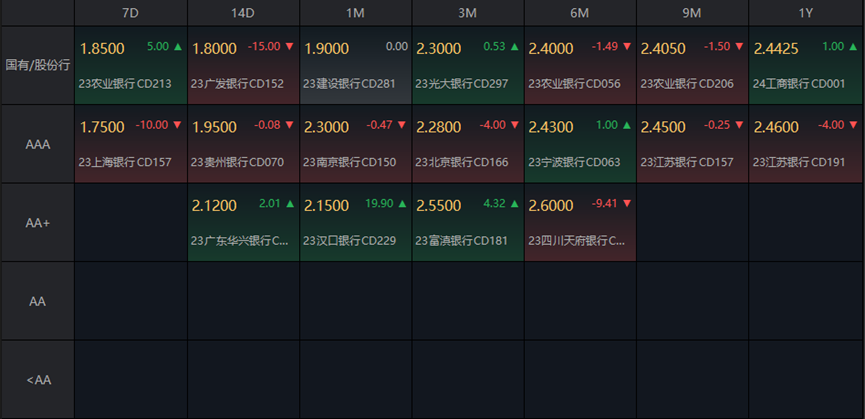
Task: Click the 1.7500 yield value
Action: coord(102,127)
